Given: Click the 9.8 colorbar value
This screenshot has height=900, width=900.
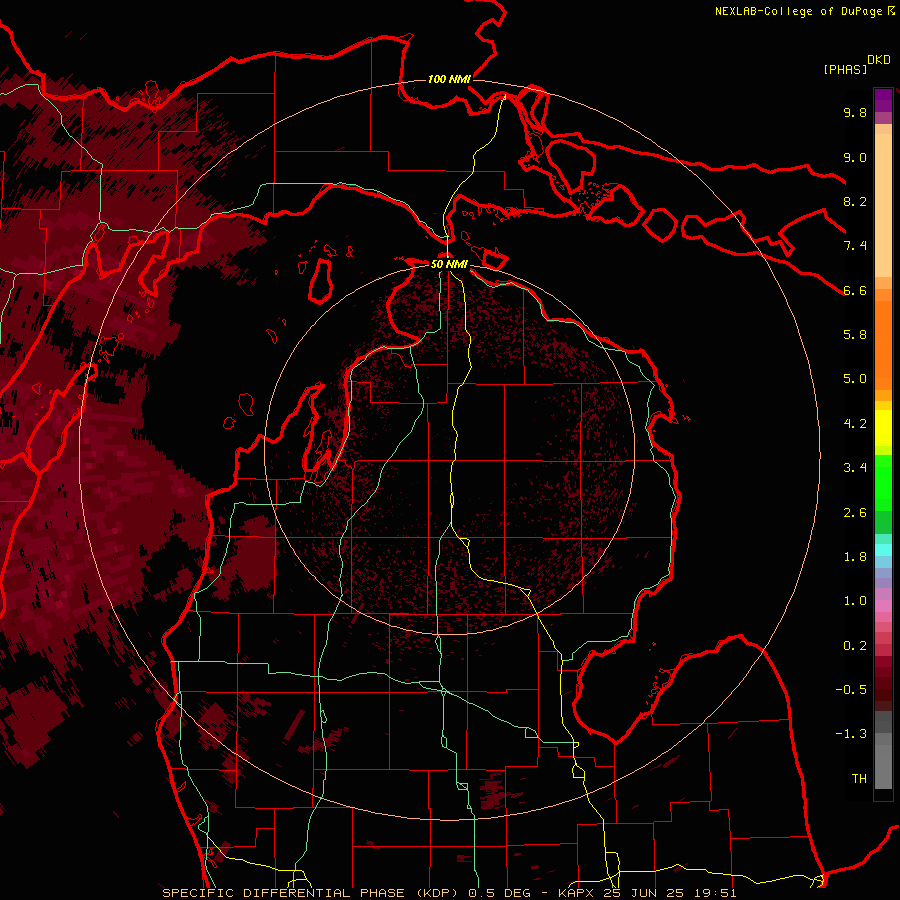Looking at the screenshot, I should [855, 112].
